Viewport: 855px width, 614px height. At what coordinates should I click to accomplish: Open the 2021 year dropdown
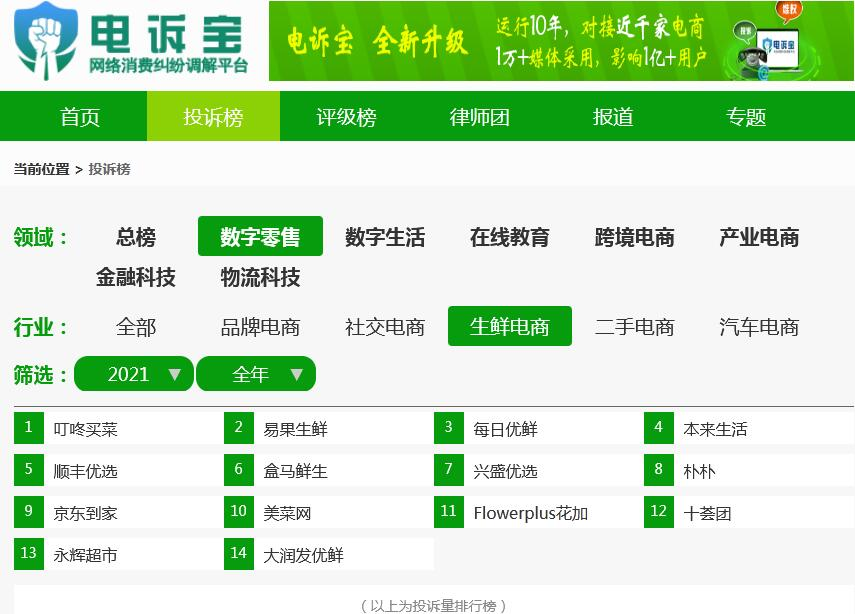(134, 374)
